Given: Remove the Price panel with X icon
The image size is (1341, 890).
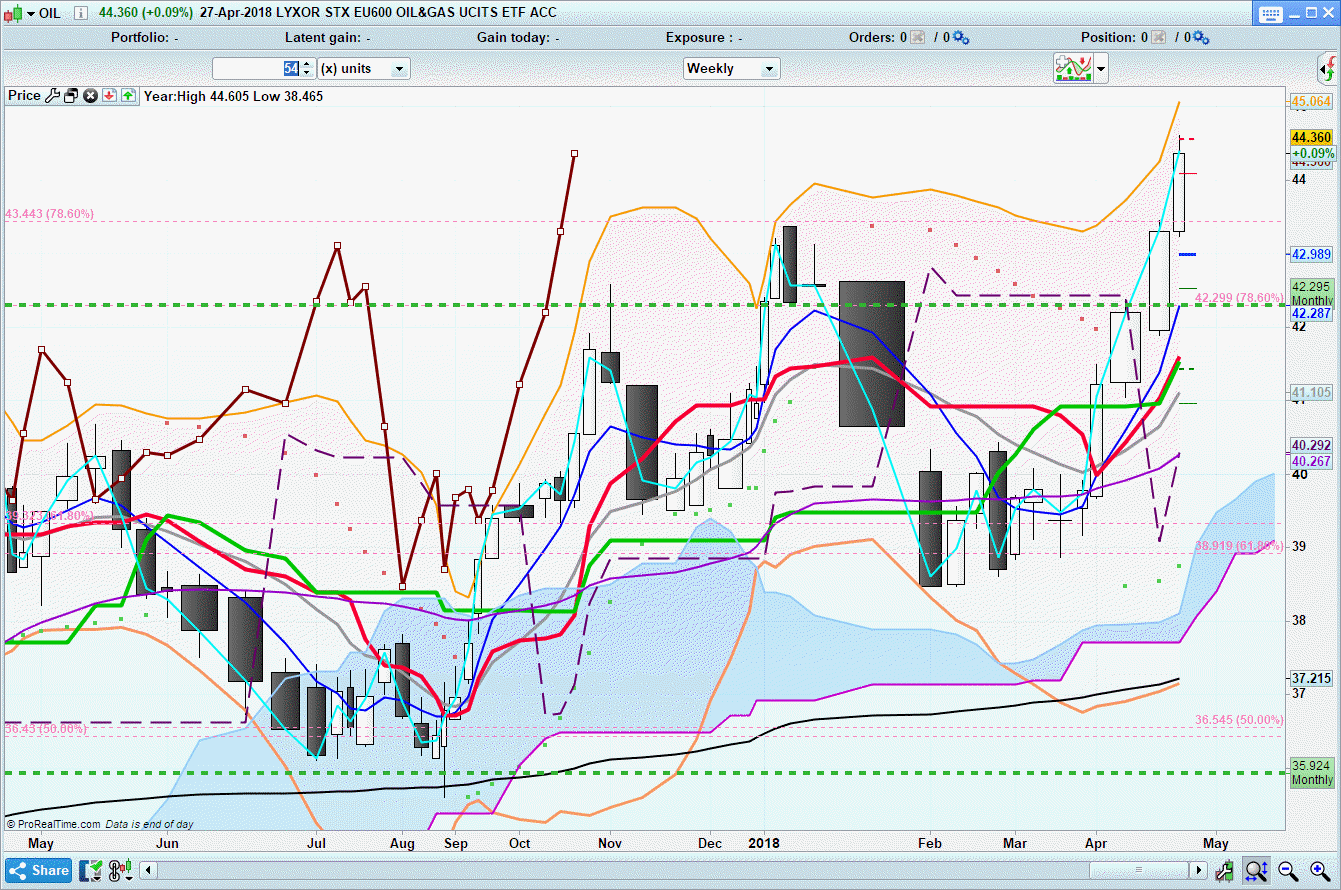Looking at the screenshot, I should 90,96.
